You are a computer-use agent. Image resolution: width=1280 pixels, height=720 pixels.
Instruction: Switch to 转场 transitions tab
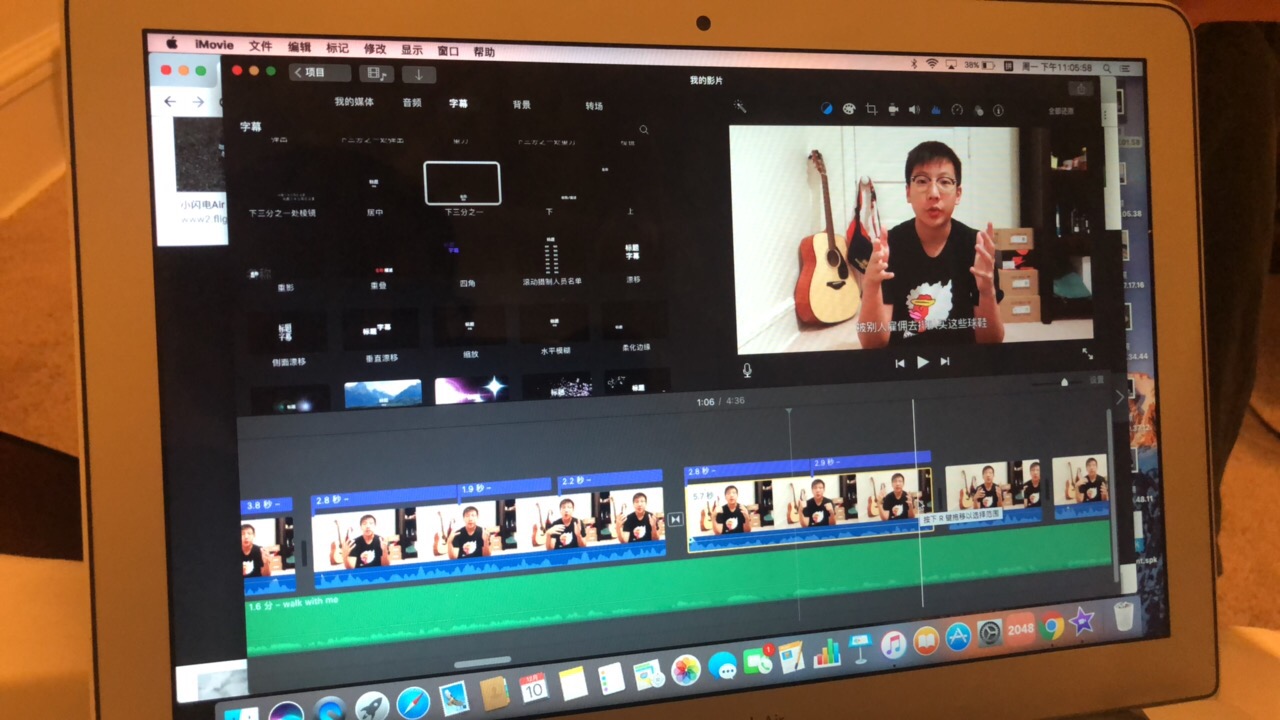(594, 105)
